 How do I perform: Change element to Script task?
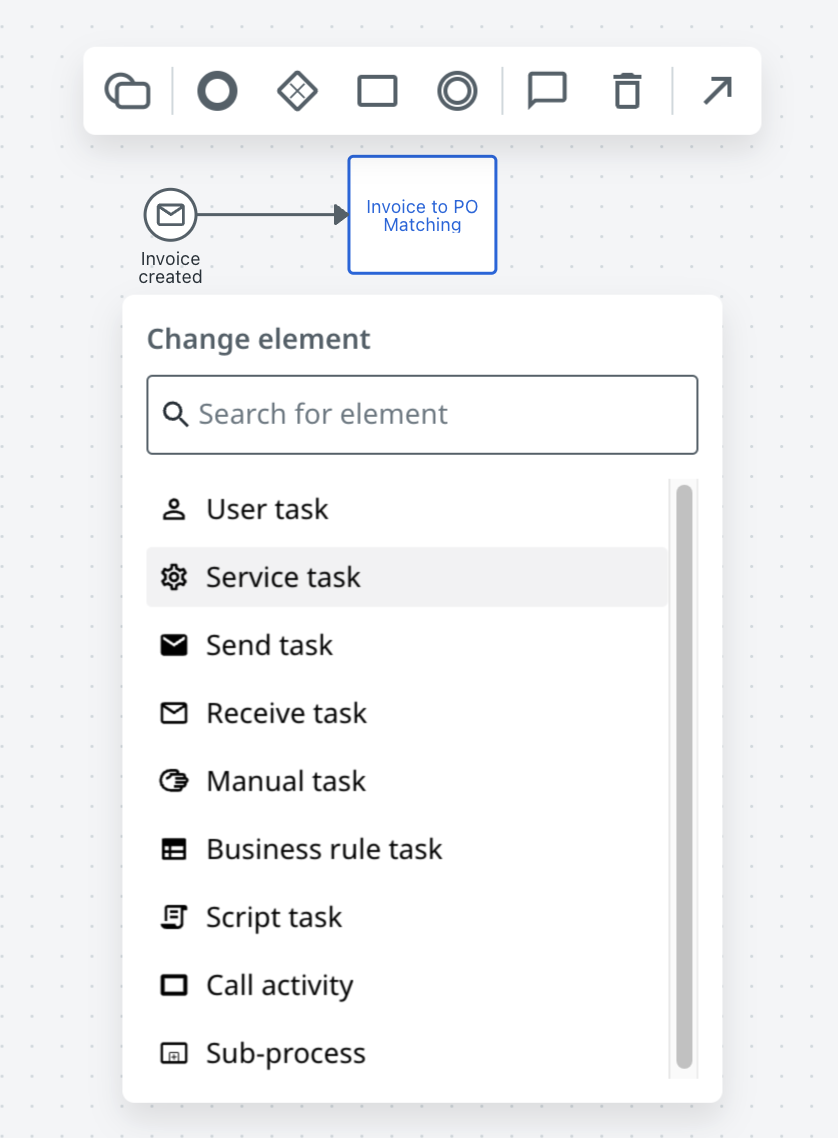[x=406, y=917]
